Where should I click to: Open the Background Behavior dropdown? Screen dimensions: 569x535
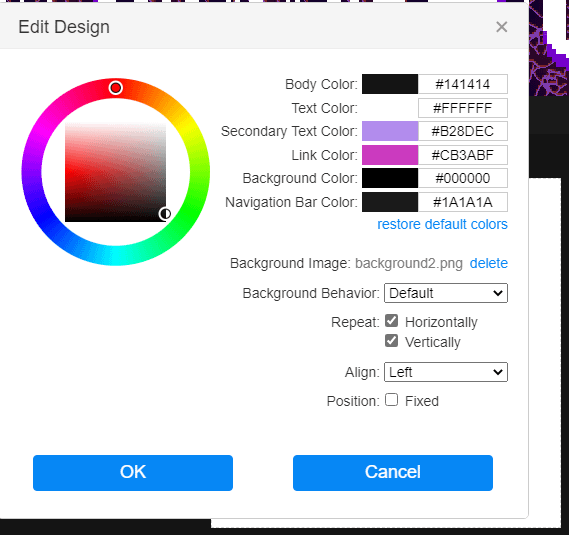pyautogui.click(x=446, y=293)
